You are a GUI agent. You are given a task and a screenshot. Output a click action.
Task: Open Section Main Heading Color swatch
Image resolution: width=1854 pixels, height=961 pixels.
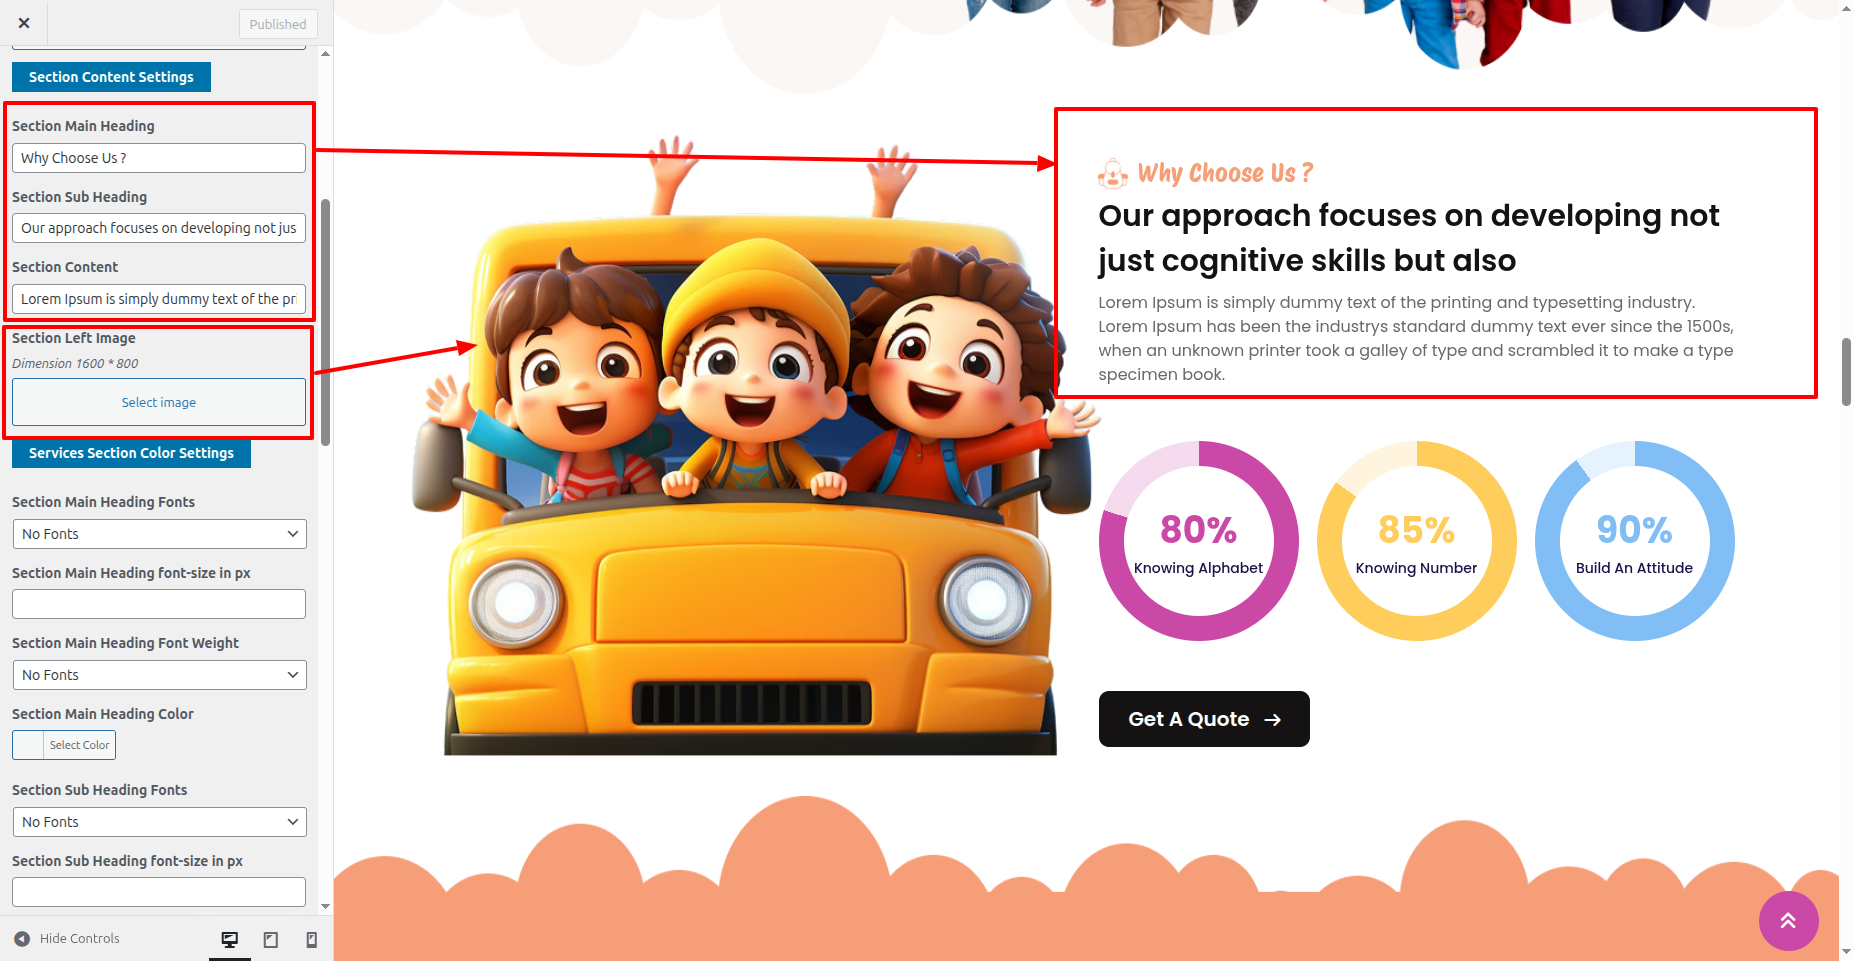tap(64, 745)
